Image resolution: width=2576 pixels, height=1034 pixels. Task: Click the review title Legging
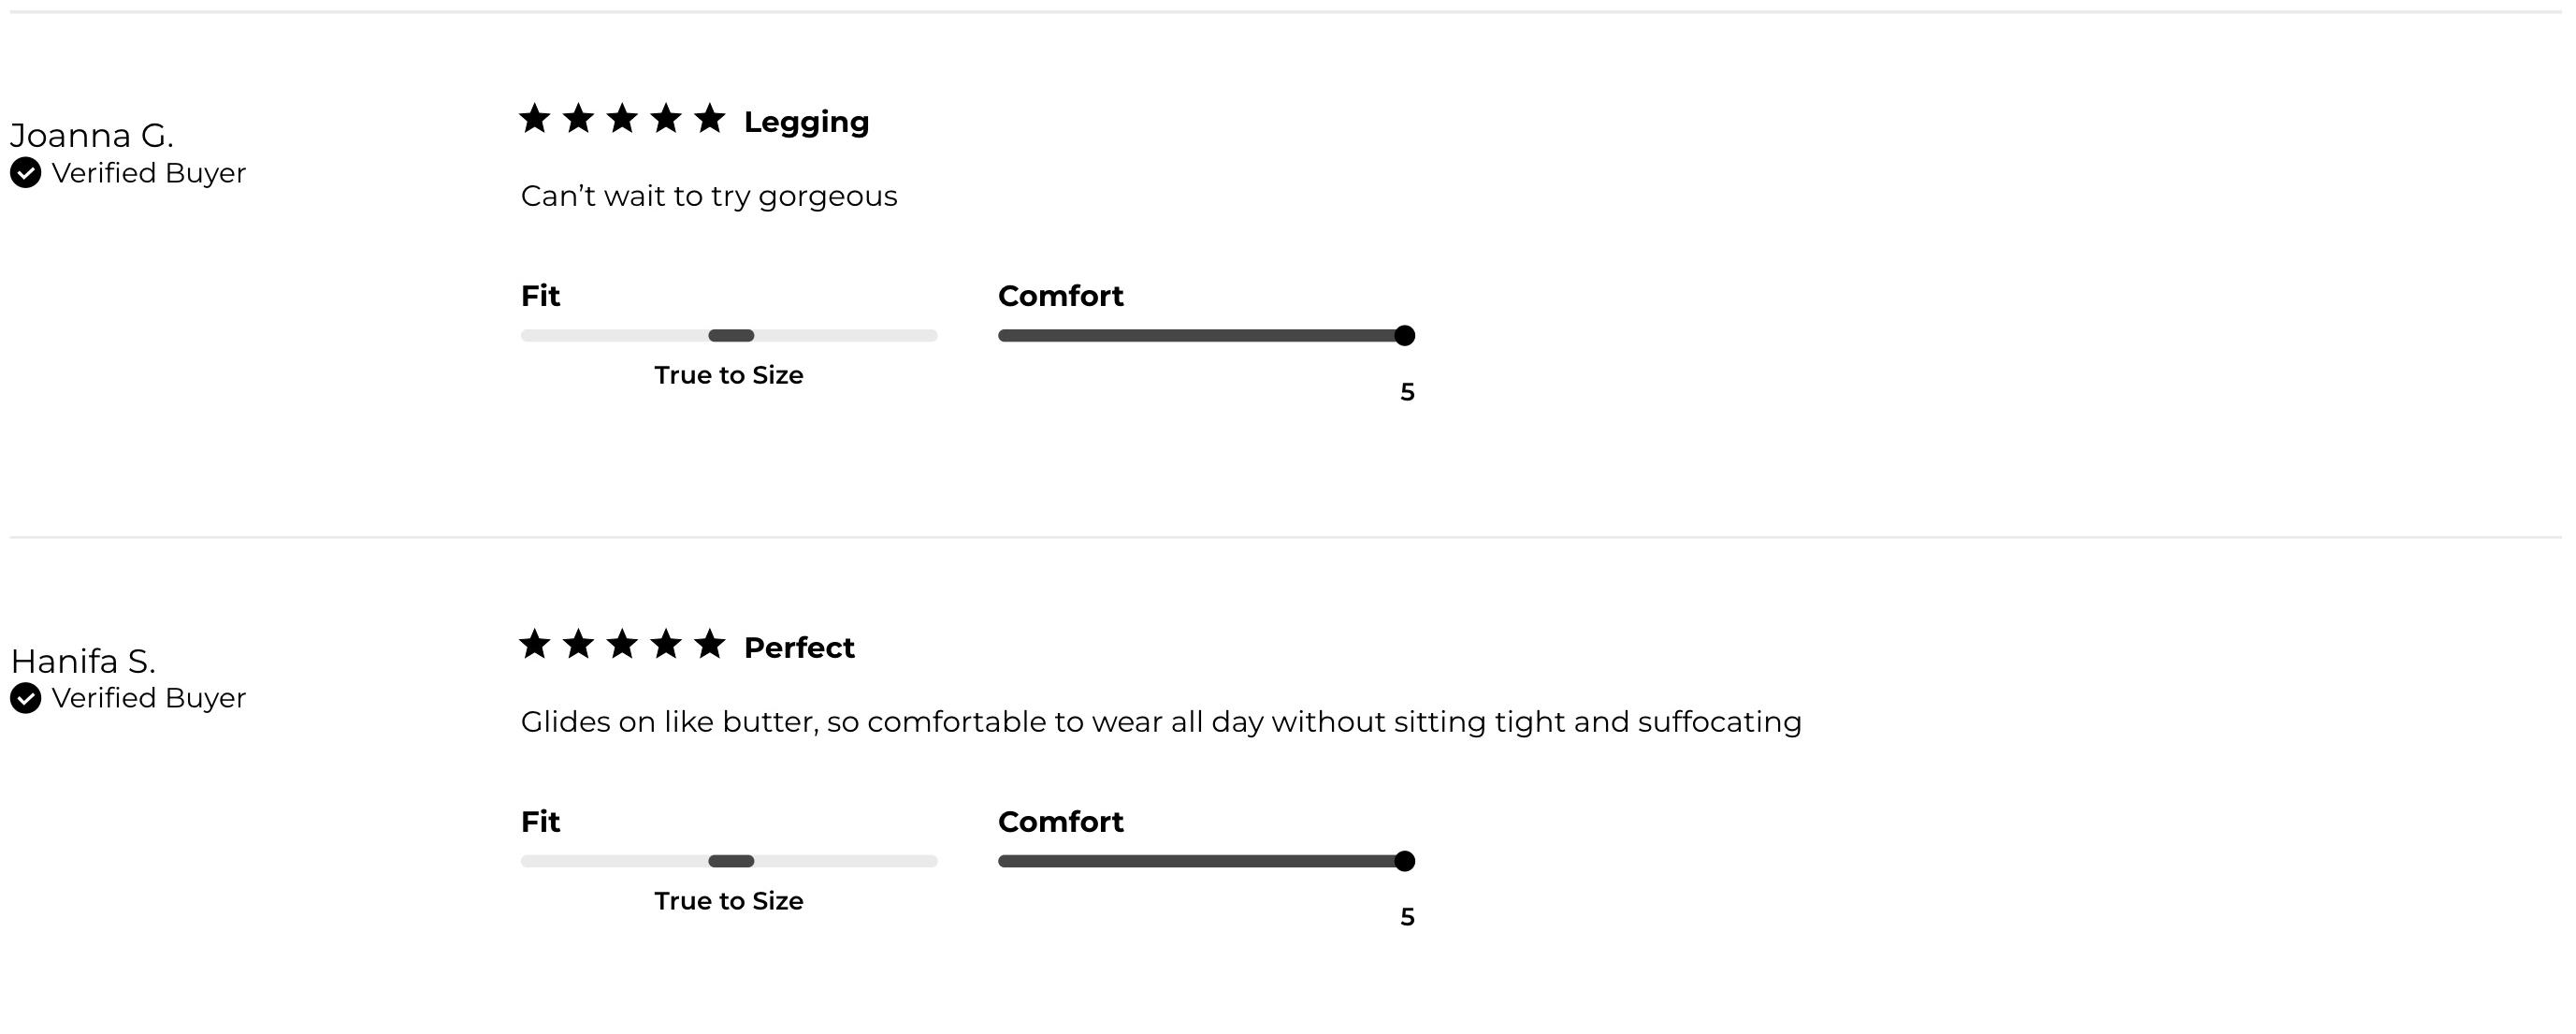point(806,122)
